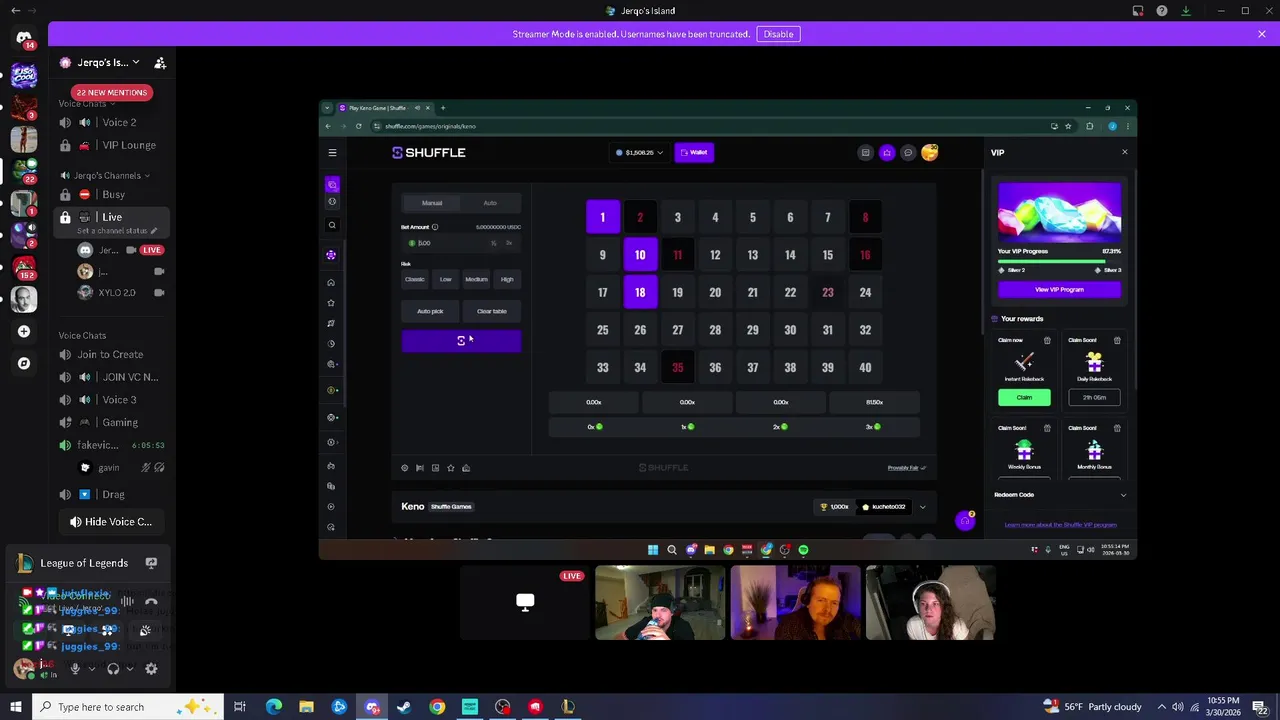Click the user avatar in Shuffle header

[x=930, y=152]
